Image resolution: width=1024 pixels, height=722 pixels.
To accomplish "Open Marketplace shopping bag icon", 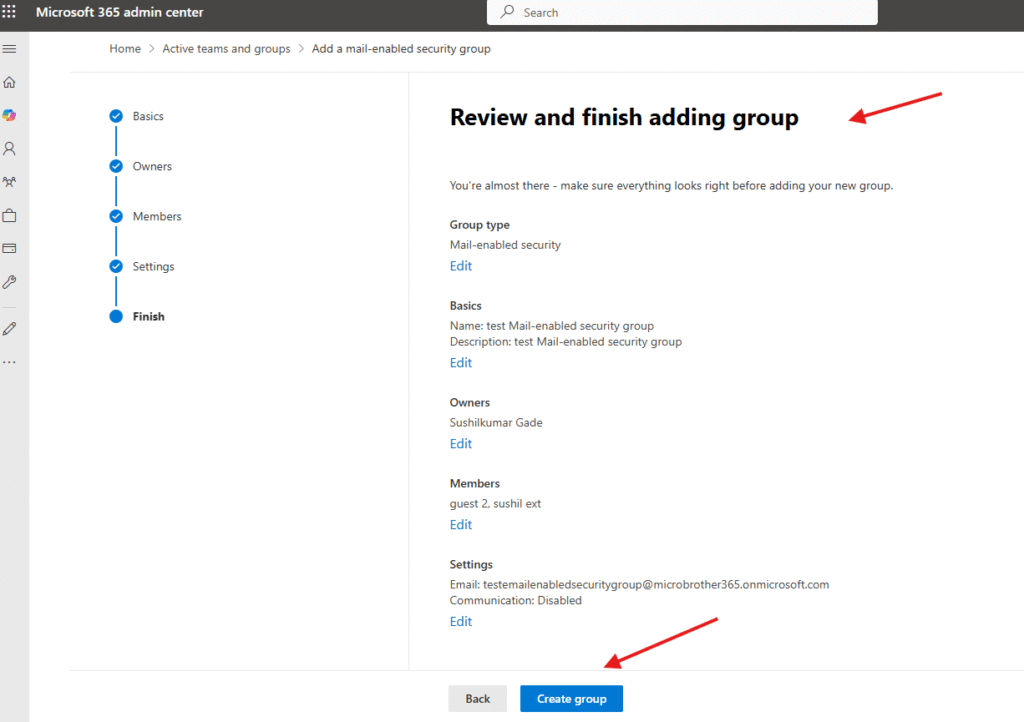I will tap(10, 215).
